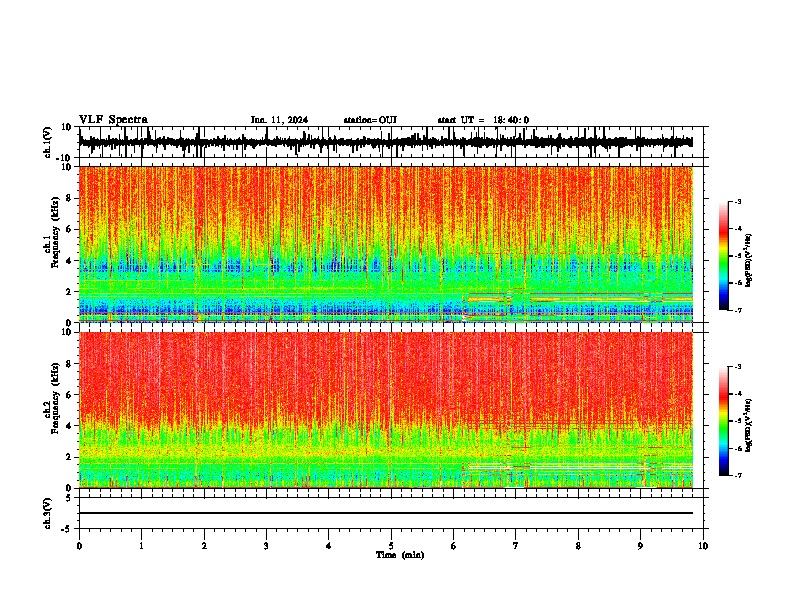Click the "station=OUI" label

370,120
